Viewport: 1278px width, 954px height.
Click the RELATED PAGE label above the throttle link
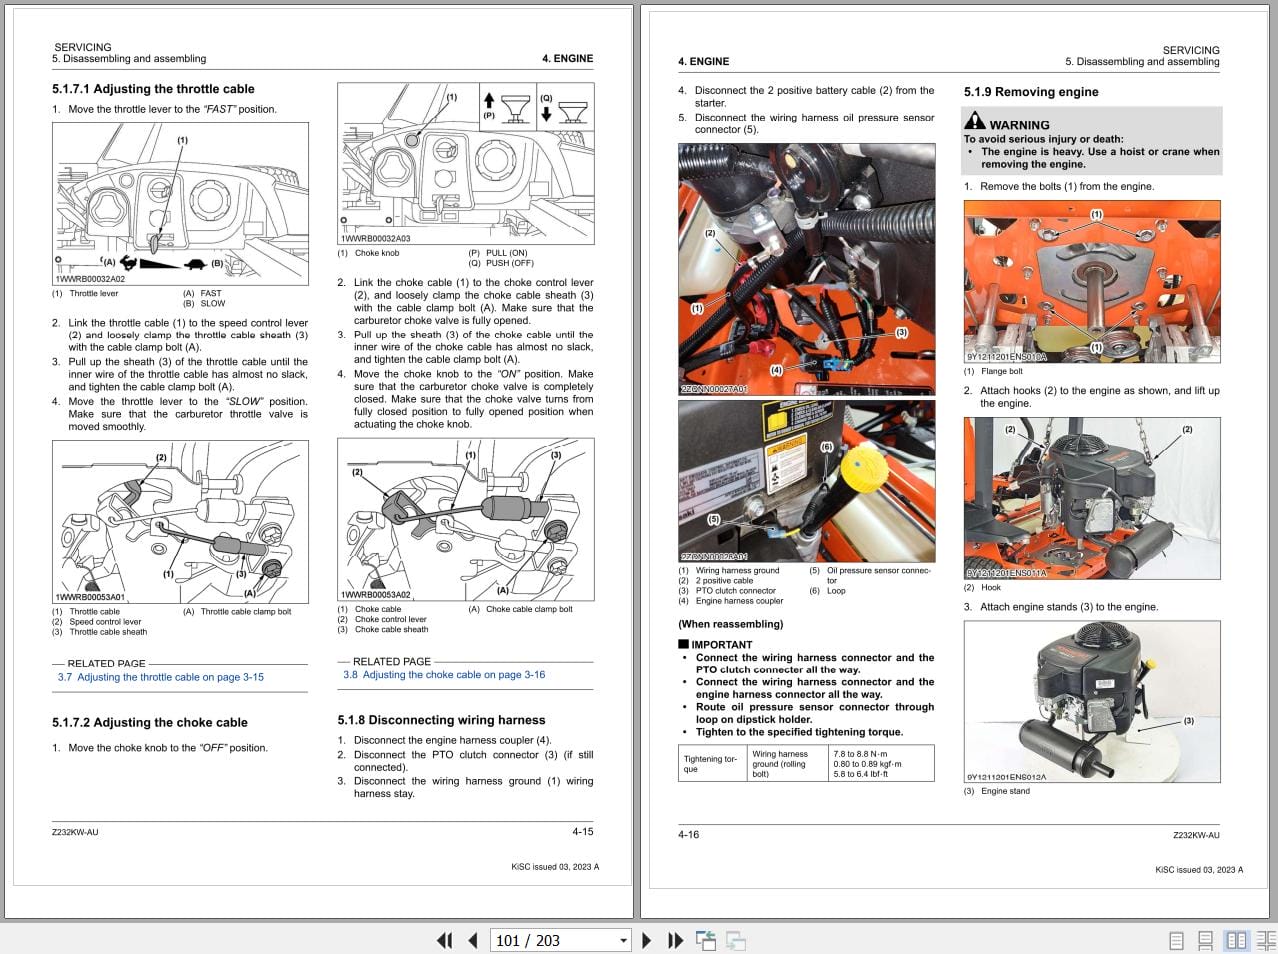pos(106,663)
